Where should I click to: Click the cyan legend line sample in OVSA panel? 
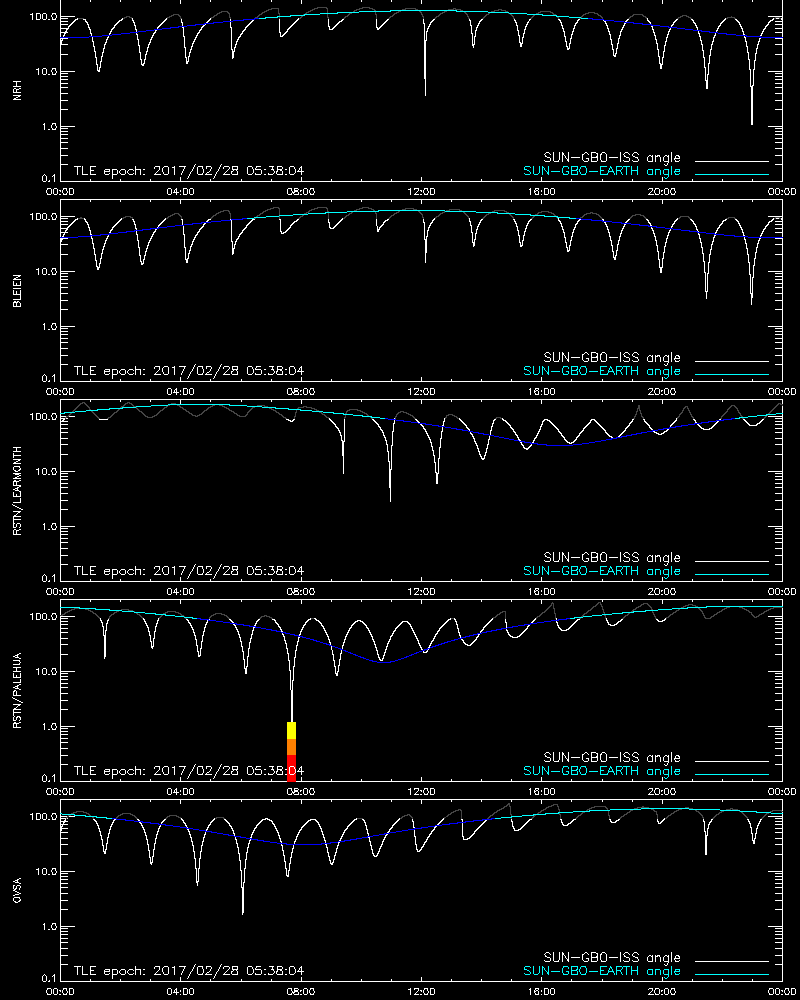732,974
